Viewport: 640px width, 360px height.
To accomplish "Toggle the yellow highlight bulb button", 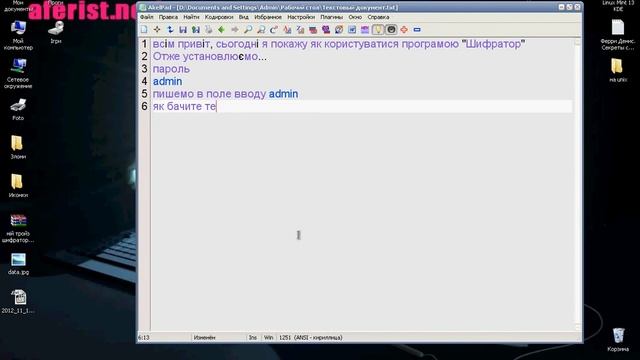I will click(x=378, y=29).
